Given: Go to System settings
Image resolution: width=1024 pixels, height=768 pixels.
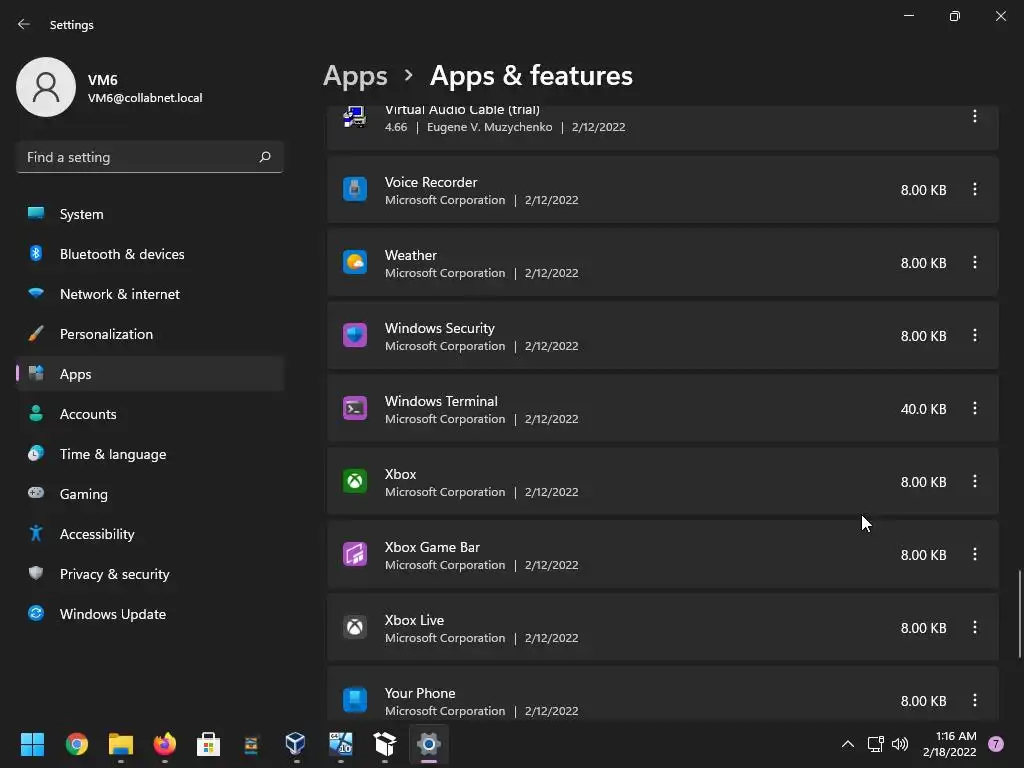Looking at the screenshot, I should tap(150, 214).
